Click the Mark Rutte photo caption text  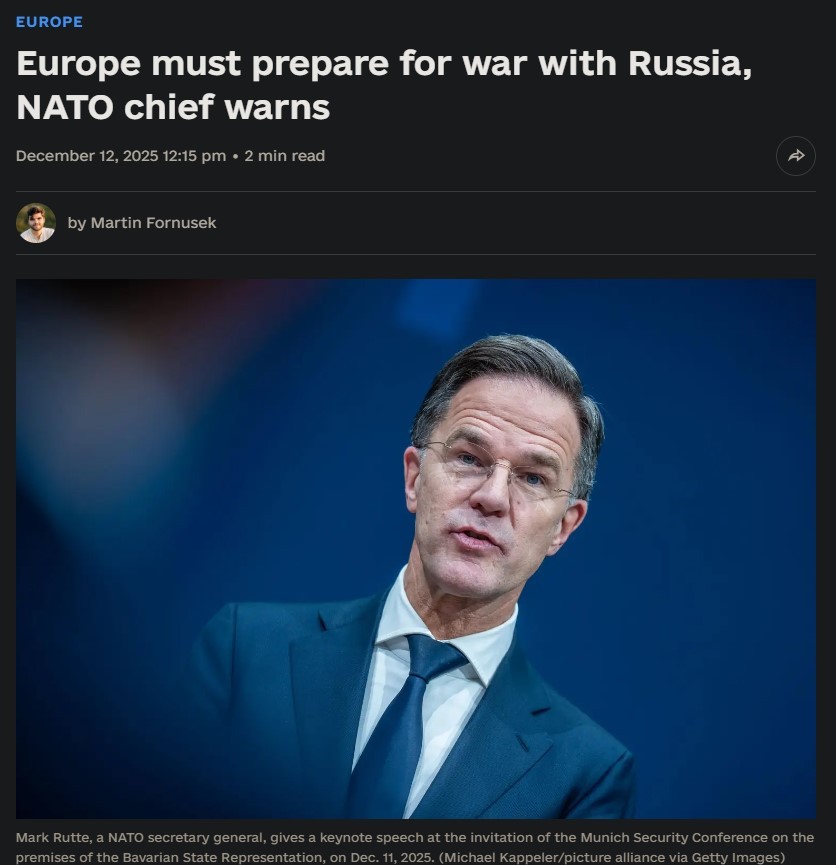pyautogui.click(x=415, y=847)
